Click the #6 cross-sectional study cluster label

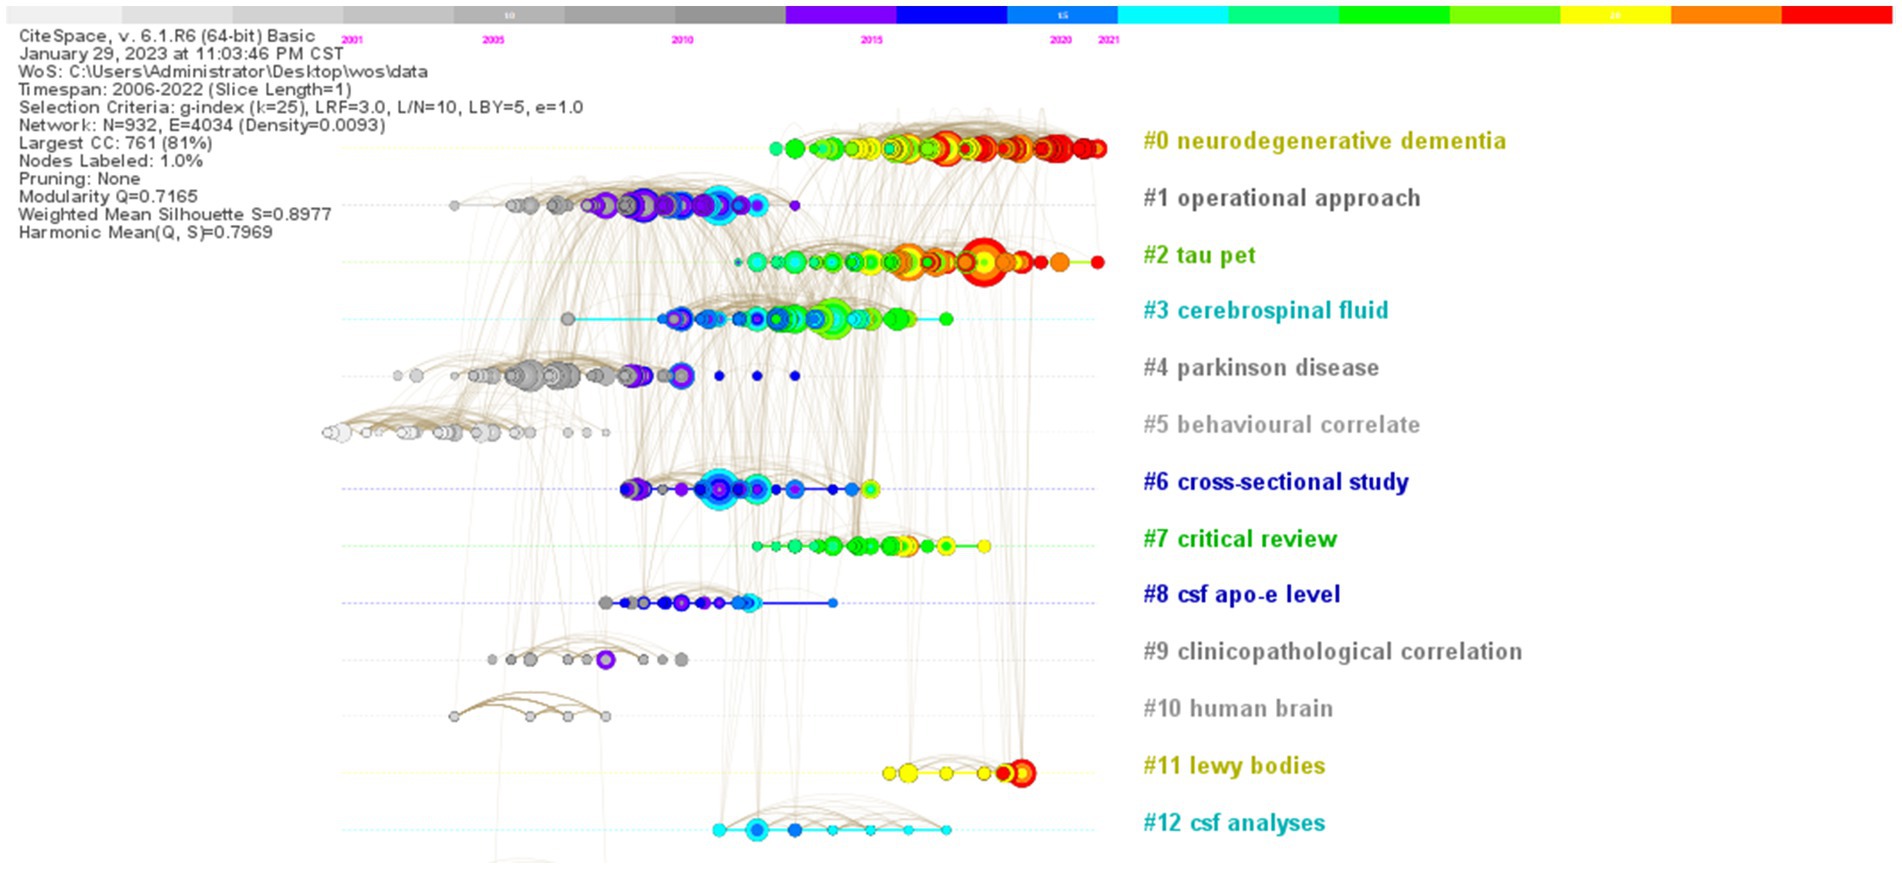(1275, 482)
